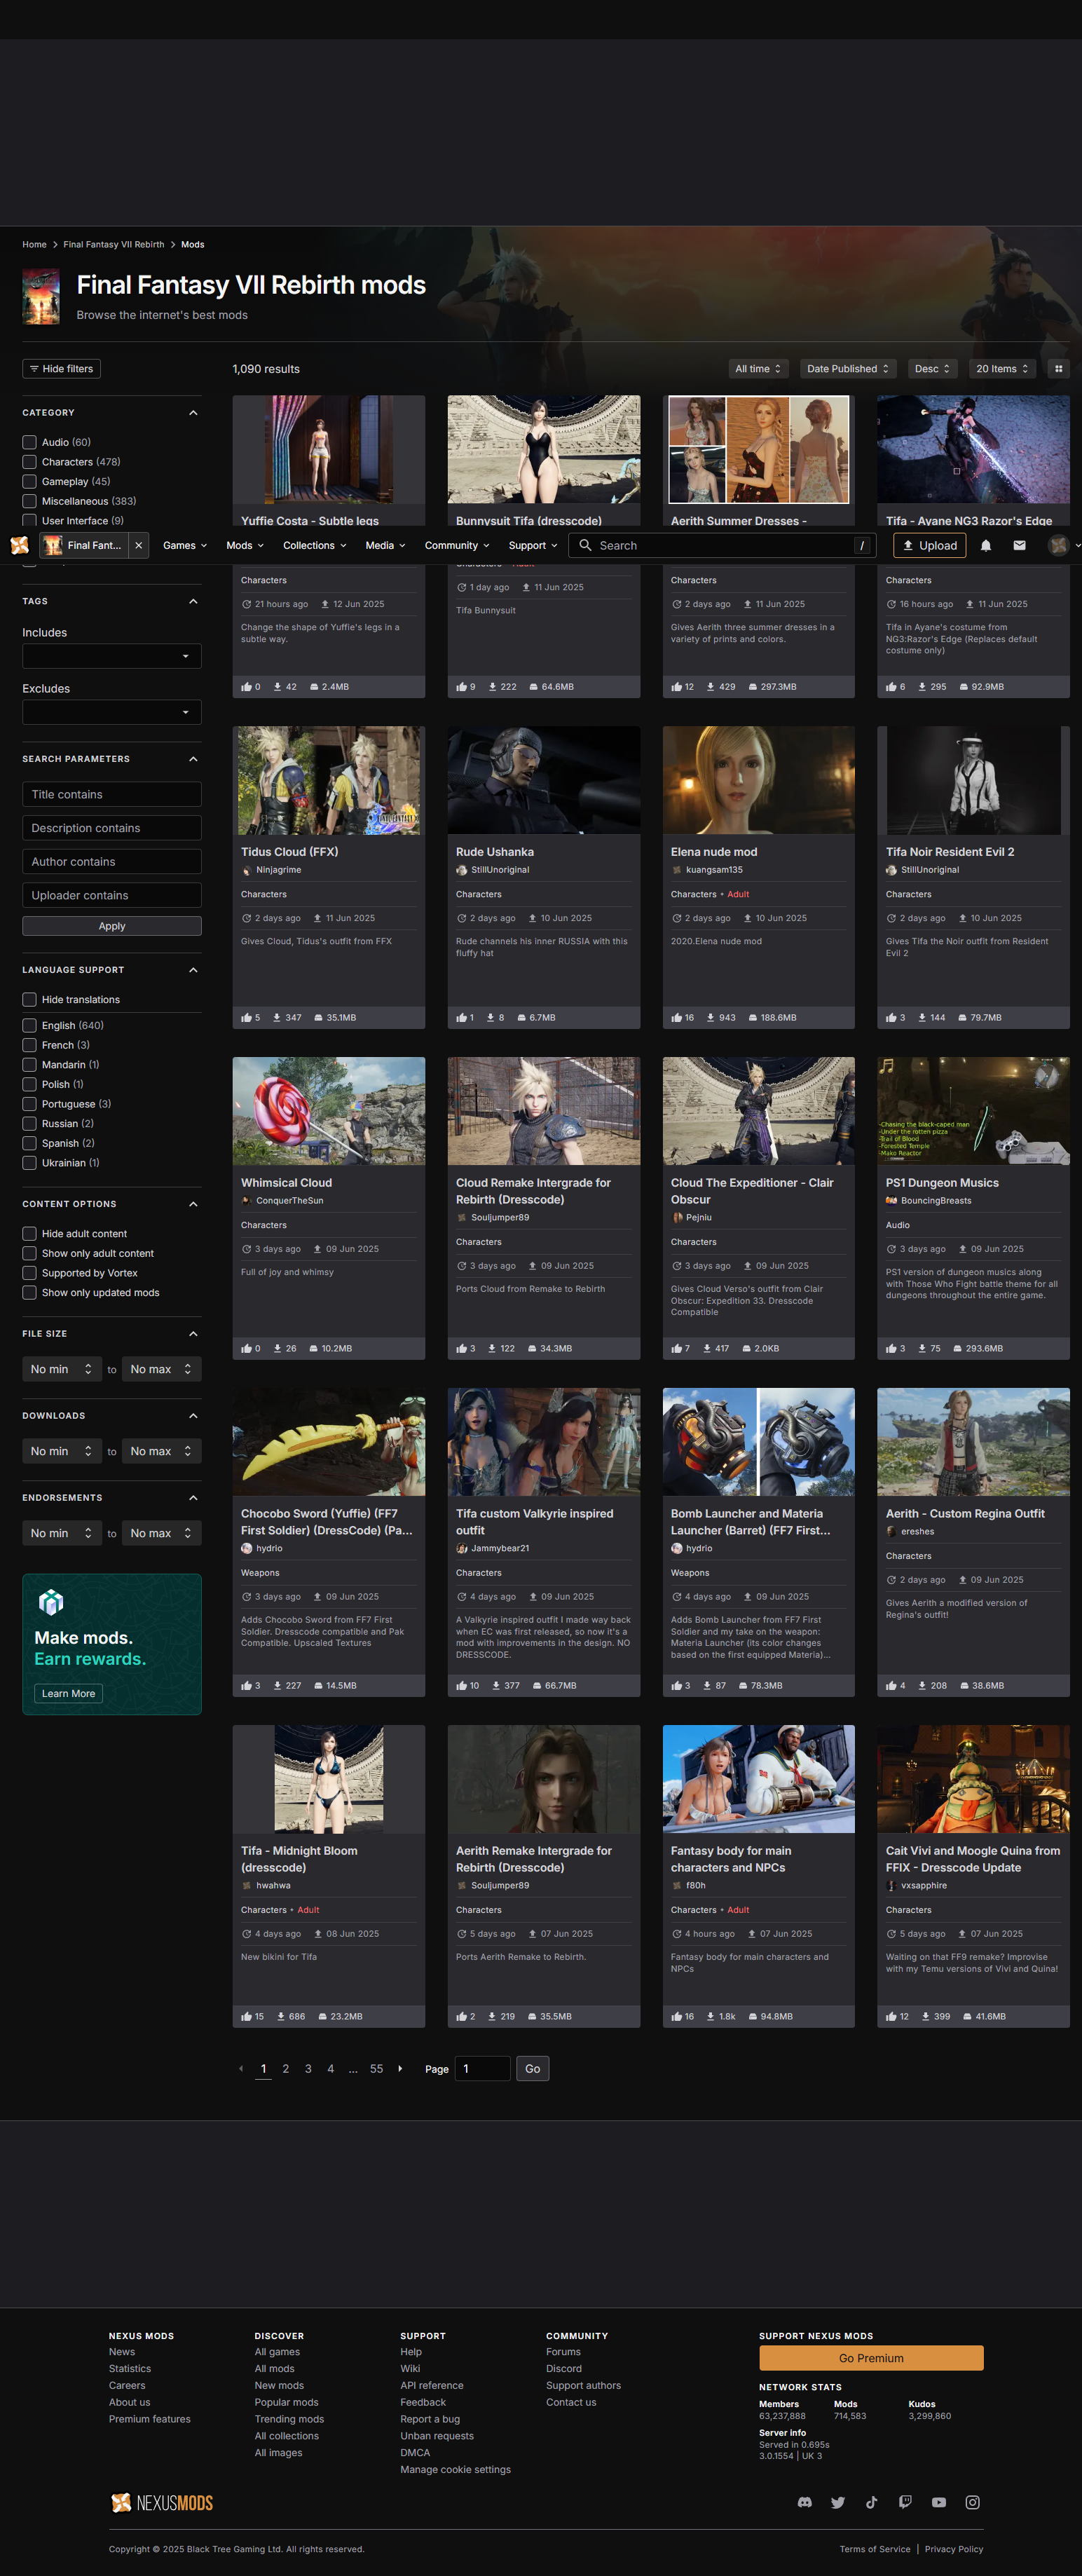
Task: Open TikTok icon in the footer
Action: pyautogui.click(x=871, y=2502)
